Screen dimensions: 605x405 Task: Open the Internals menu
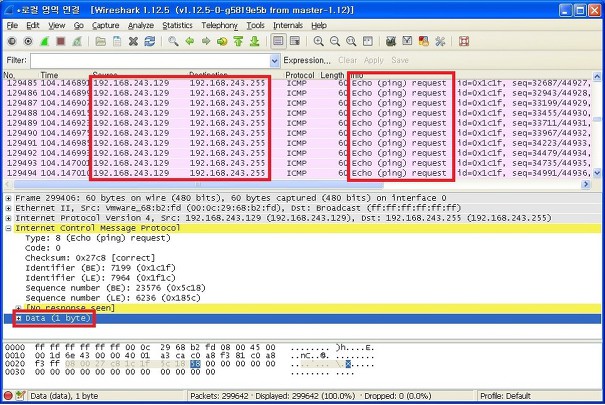[x=288, y=25]
